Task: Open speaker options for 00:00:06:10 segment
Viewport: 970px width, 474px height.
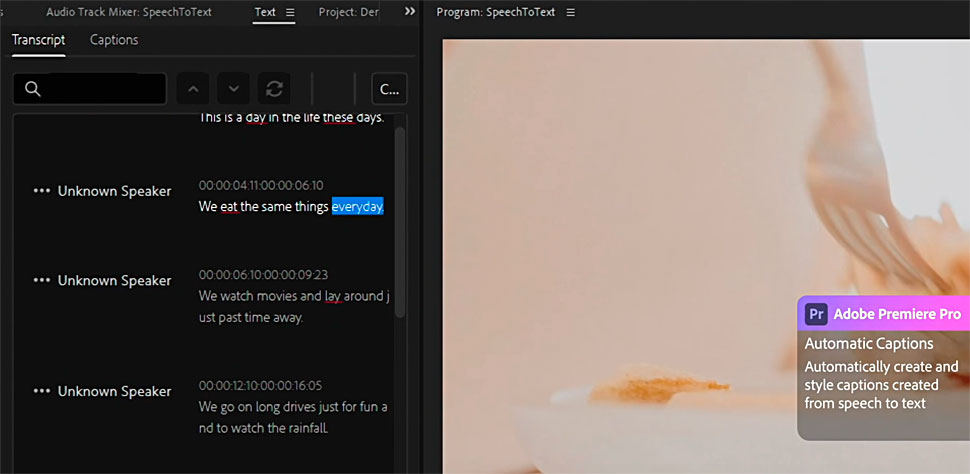Action: coord(41,280)
